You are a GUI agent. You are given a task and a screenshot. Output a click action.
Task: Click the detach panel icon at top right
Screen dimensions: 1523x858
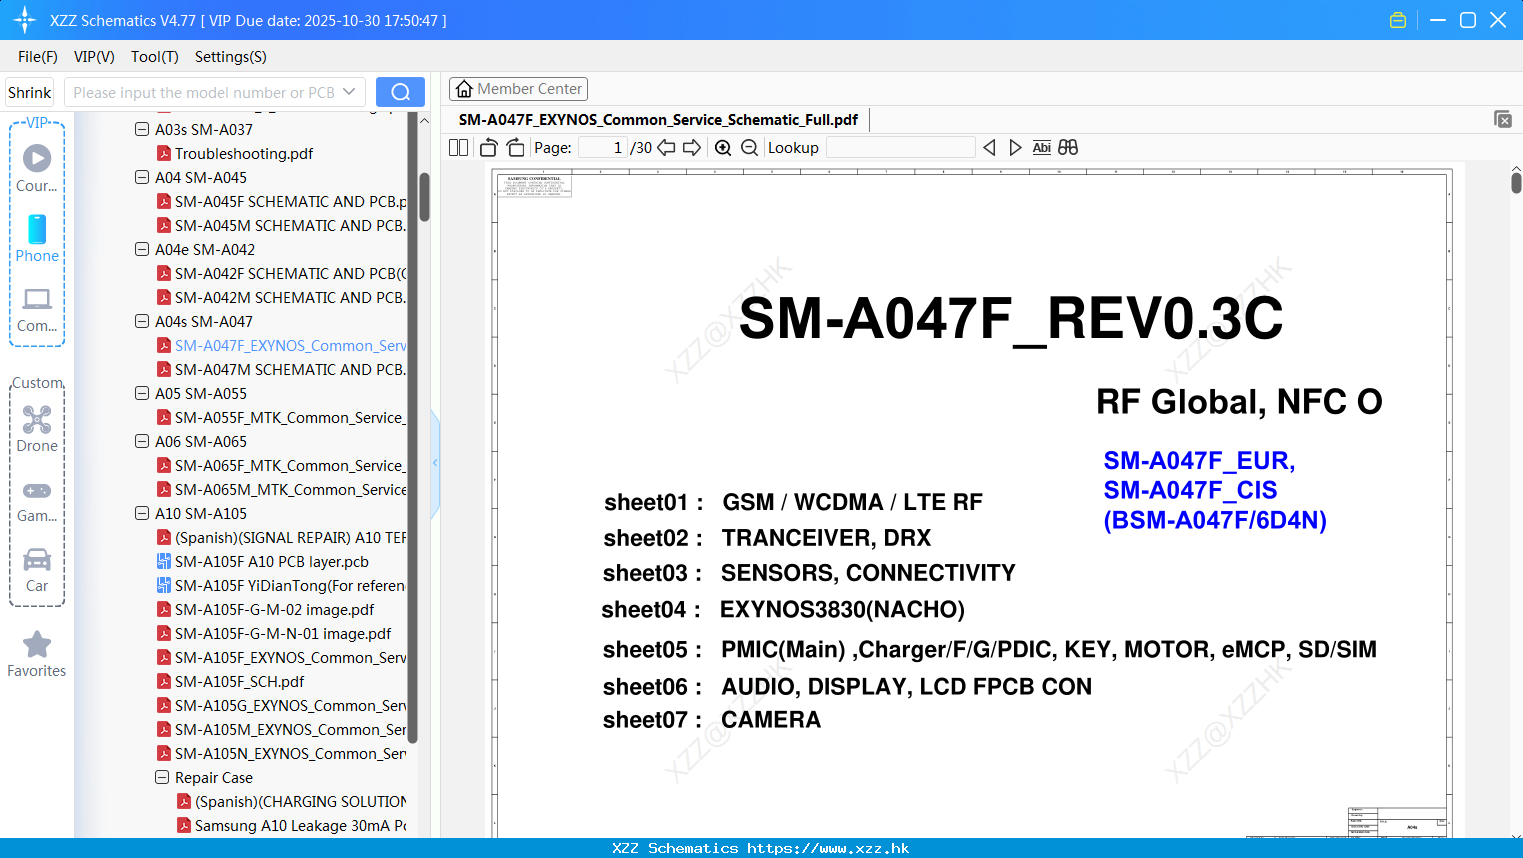tap(1503, 119)
